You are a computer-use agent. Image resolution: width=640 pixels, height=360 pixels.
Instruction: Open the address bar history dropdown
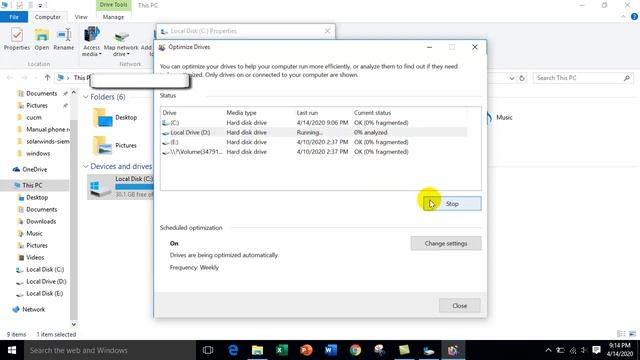point(512,78)
